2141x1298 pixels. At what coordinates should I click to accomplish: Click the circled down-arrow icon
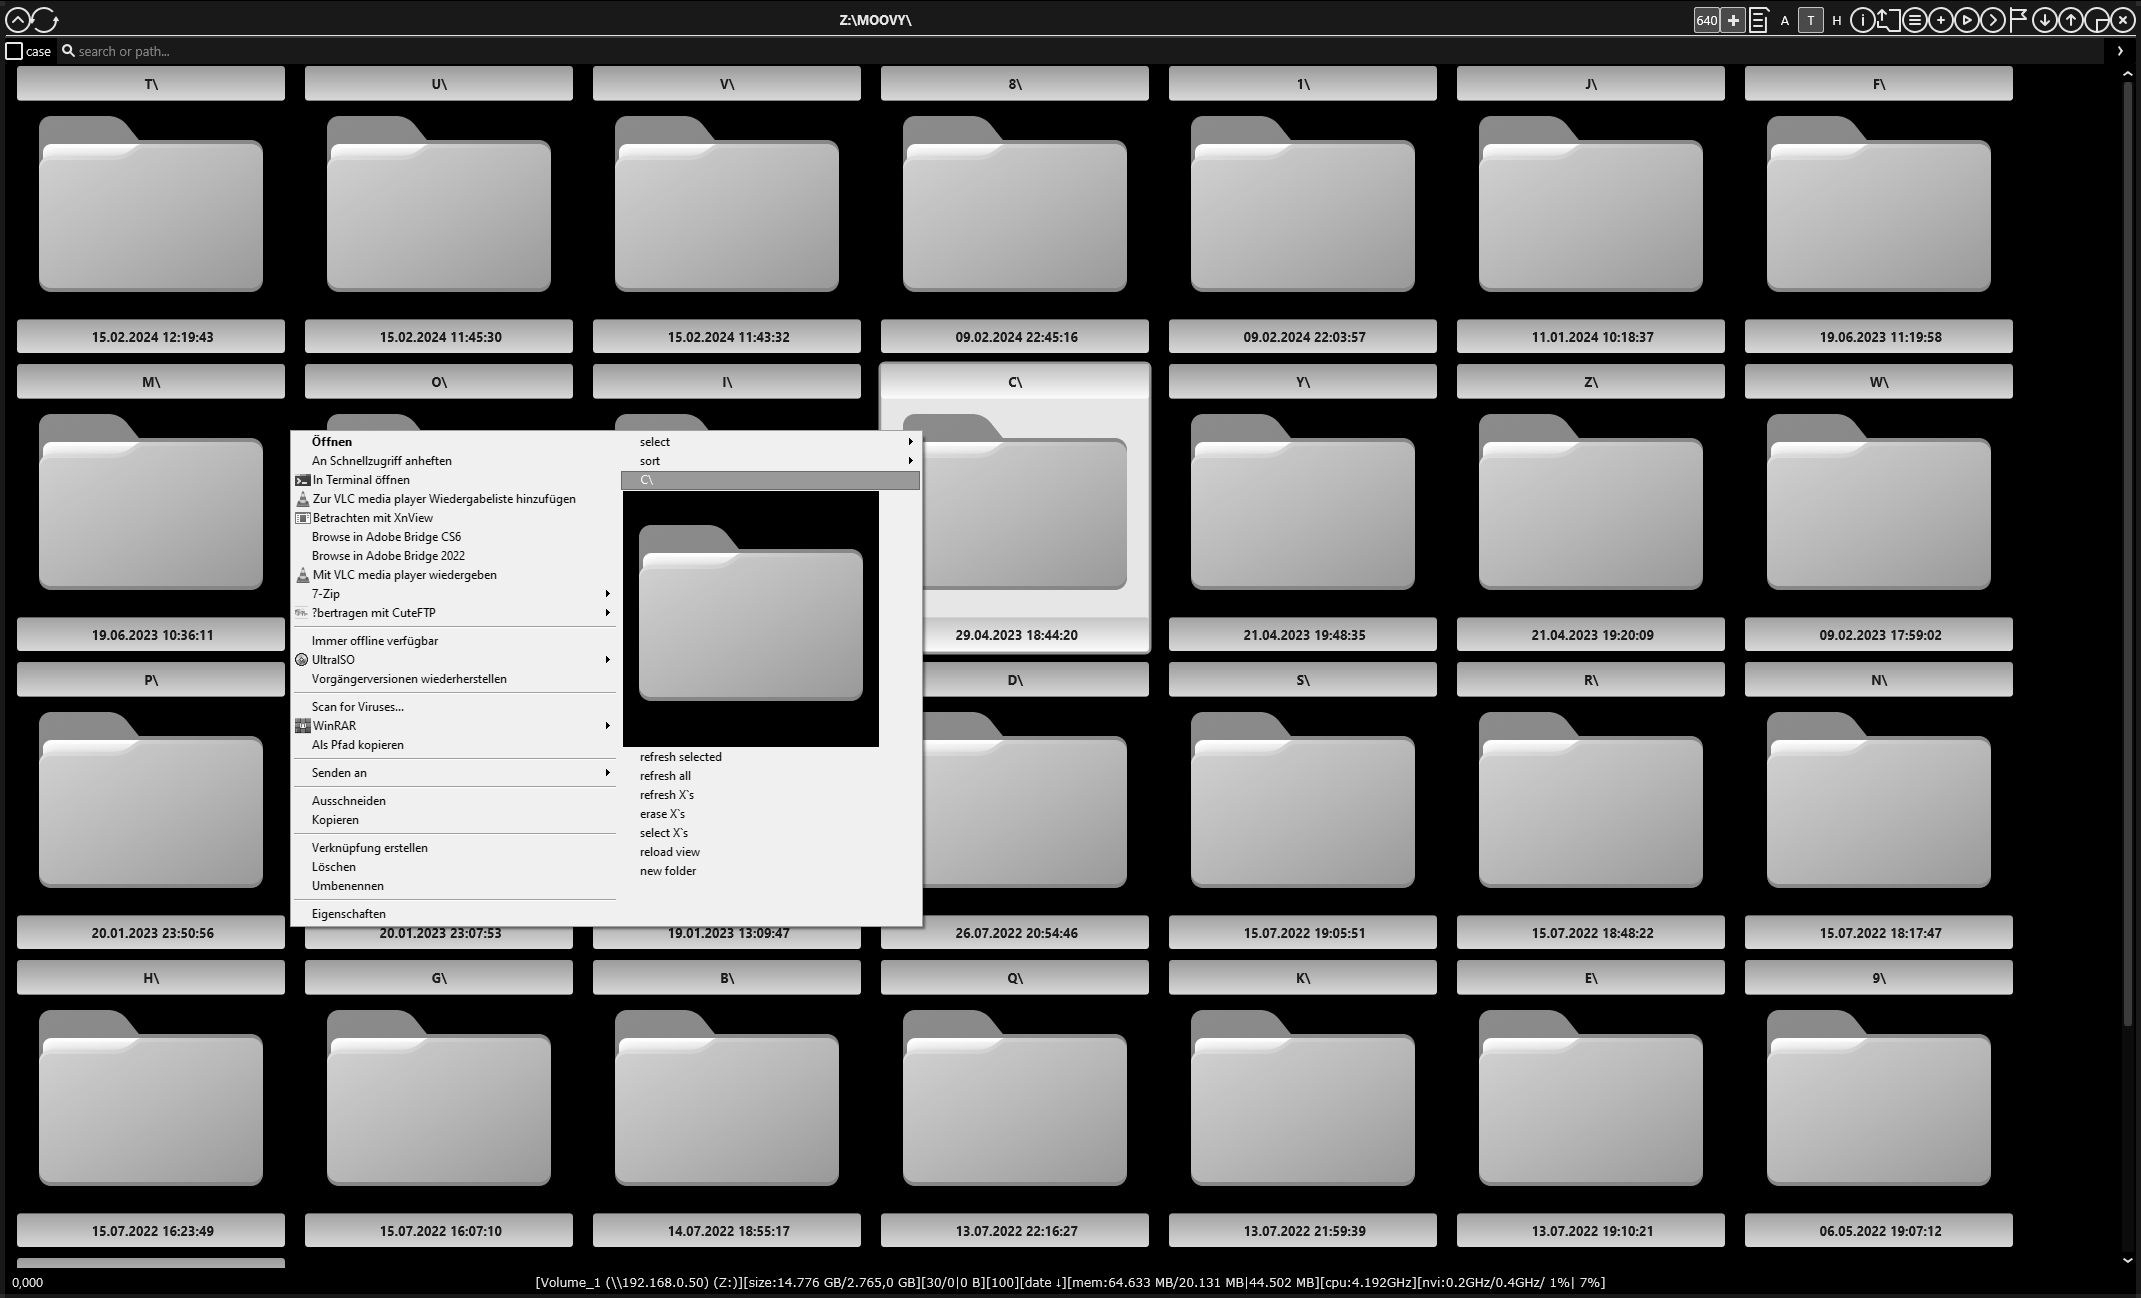[2044, 20]
